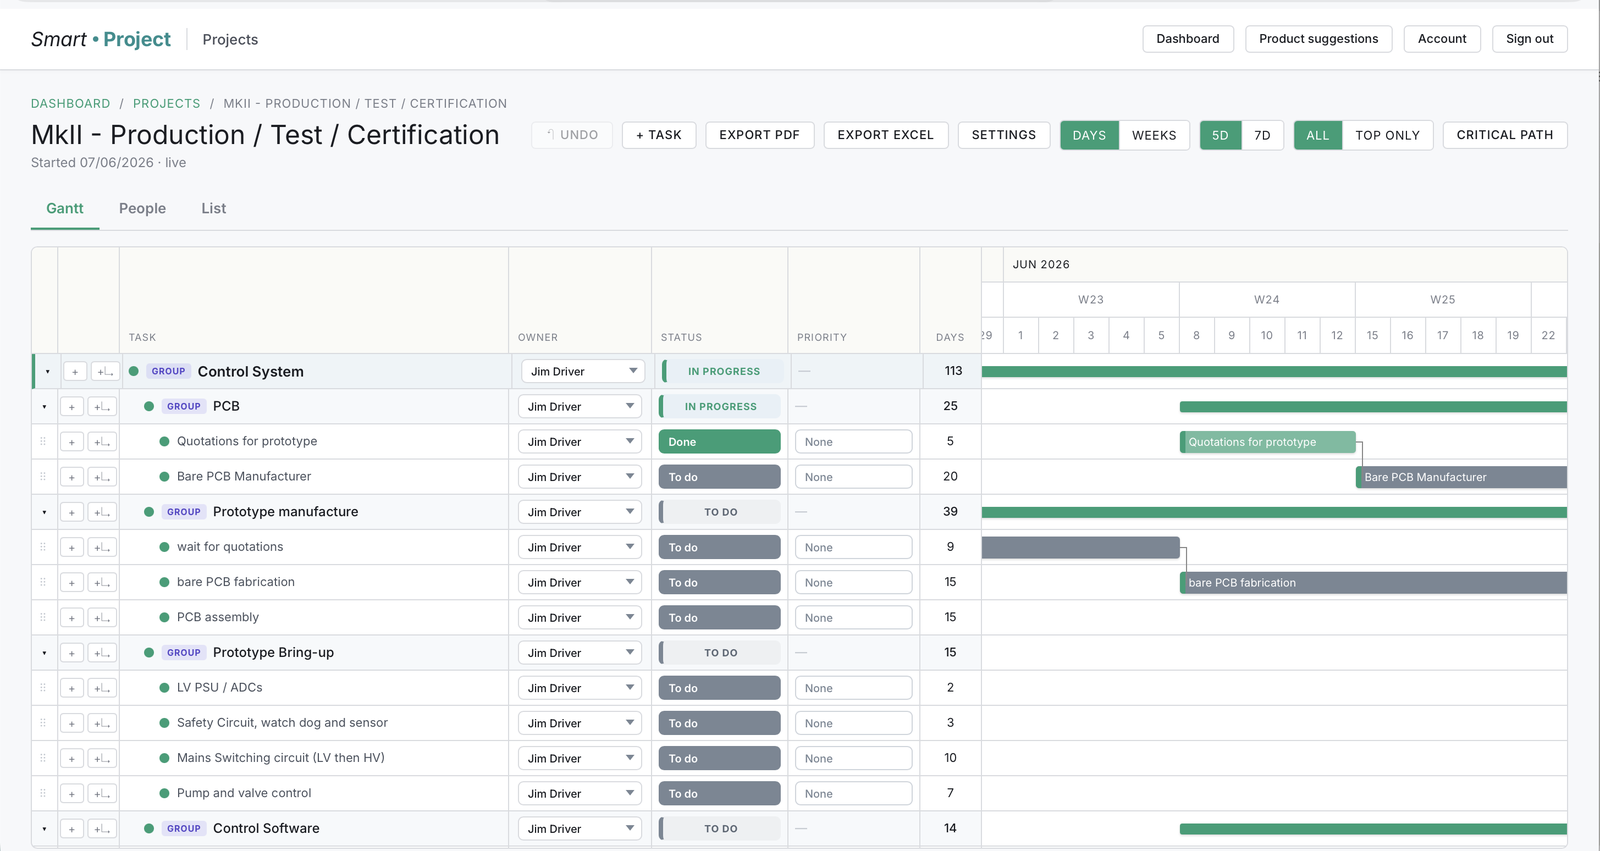Click drag handle of bare PCB fabrication row
1600x851 pixels.
pos(43,582)
